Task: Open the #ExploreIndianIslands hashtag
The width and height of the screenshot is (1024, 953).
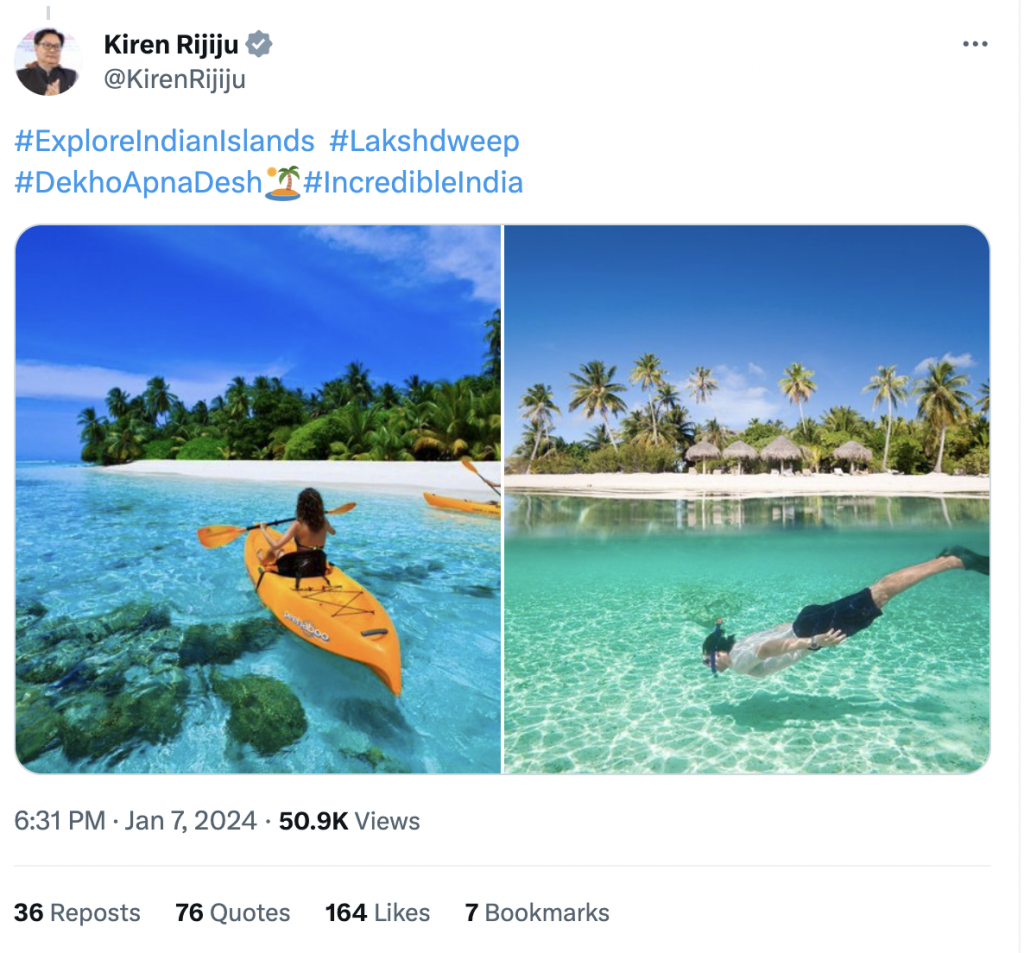Action: pos(165,141)
